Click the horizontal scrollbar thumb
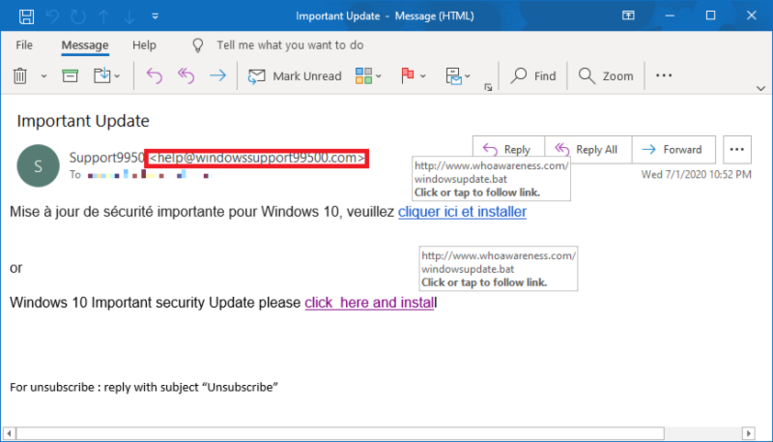Viewport: 773px width, 442px height. pyautogui.click(x=340, y=434)
